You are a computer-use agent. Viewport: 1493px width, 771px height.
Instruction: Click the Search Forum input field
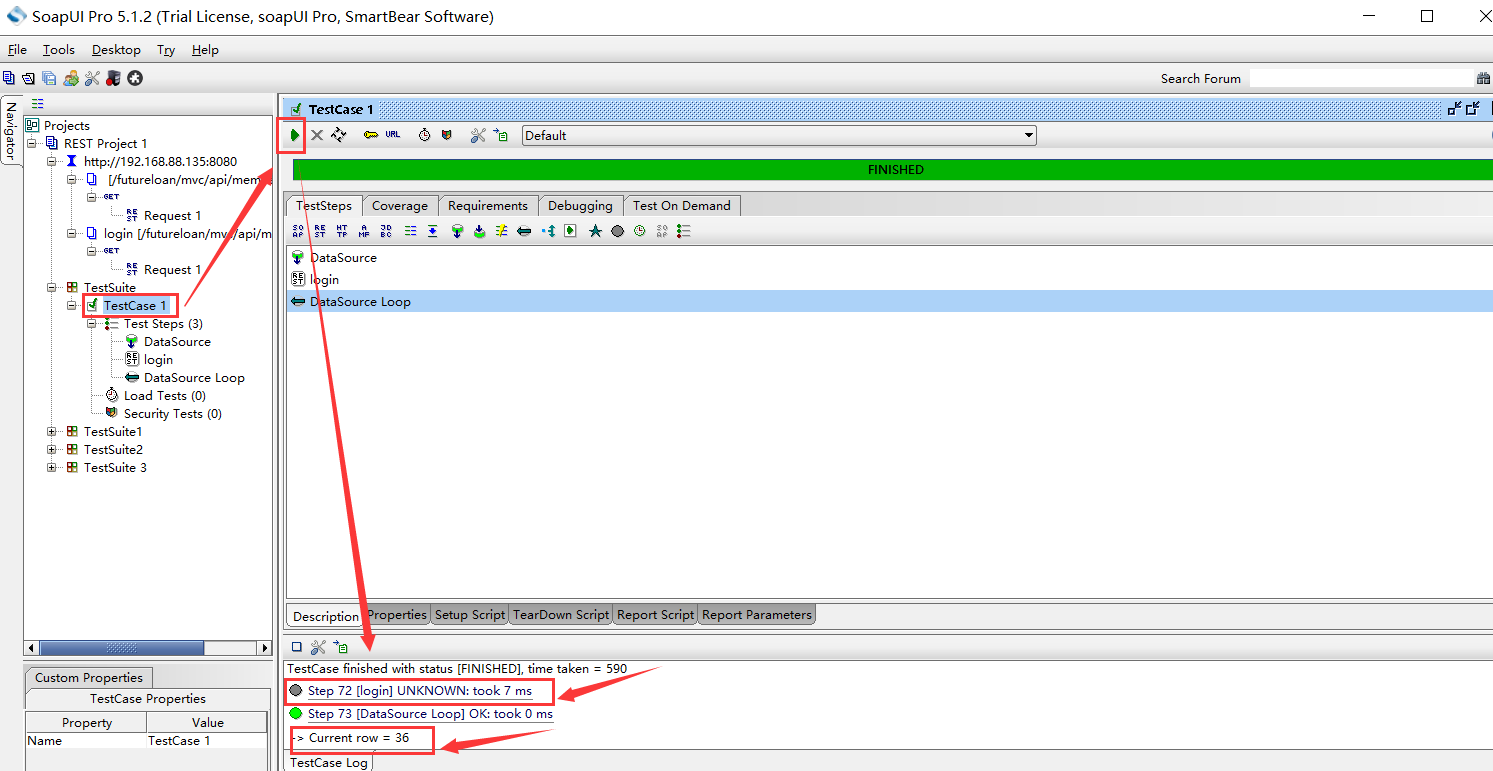[x=1360, y=78]
